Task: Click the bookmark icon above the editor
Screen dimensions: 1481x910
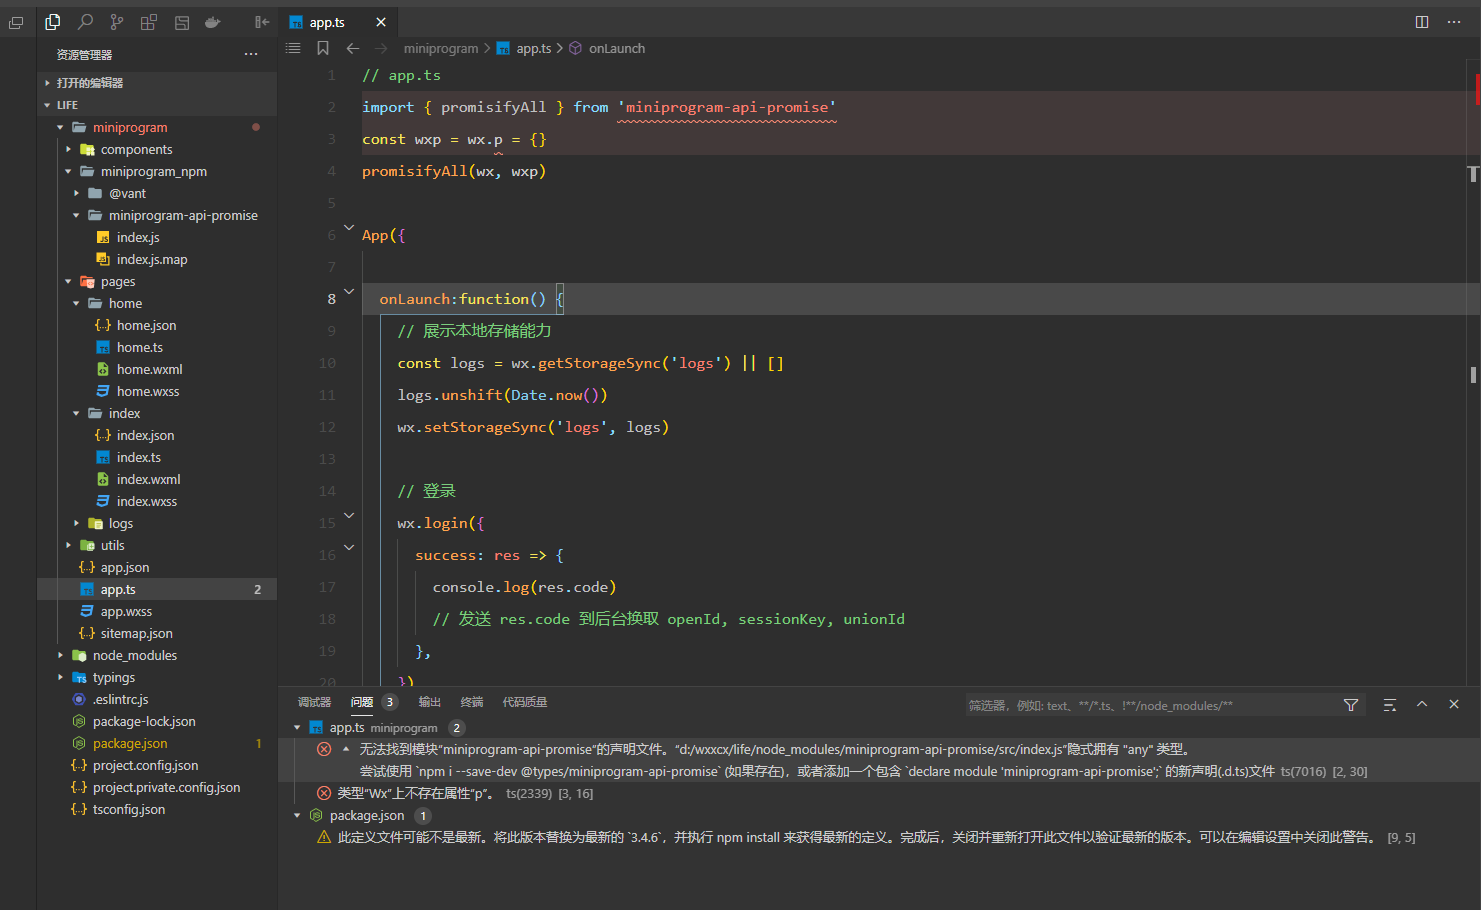Action: pyautogui.click(x=323, y=48)
